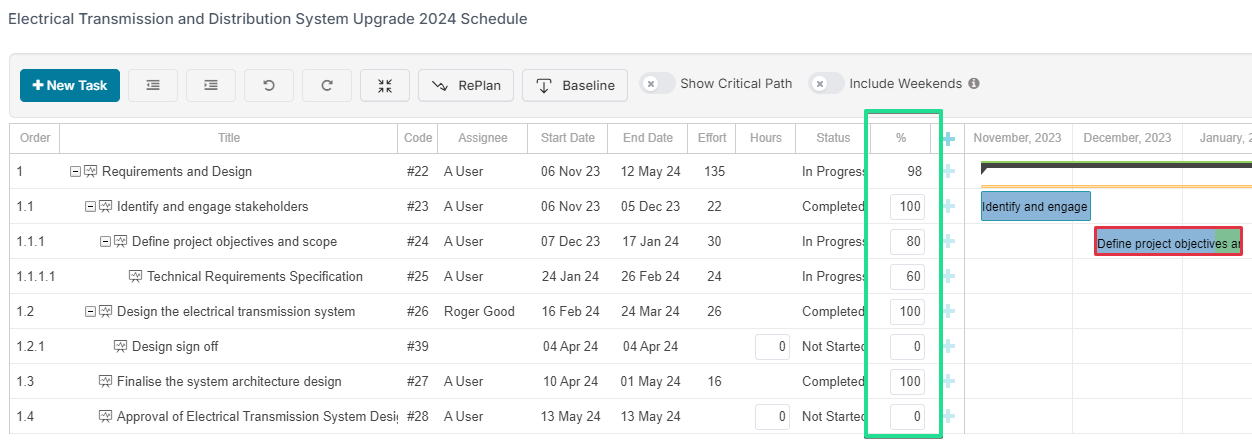Select the Define project objectives Gantt bar
Viewport: 1252px width, 442px height.
coord(1168,242)
